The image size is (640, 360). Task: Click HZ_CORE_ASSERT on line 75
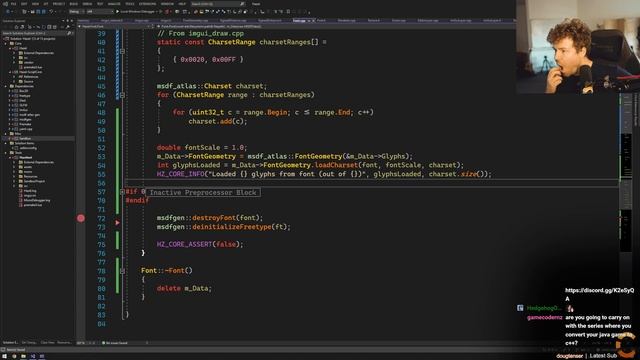(x=184, y=244)
